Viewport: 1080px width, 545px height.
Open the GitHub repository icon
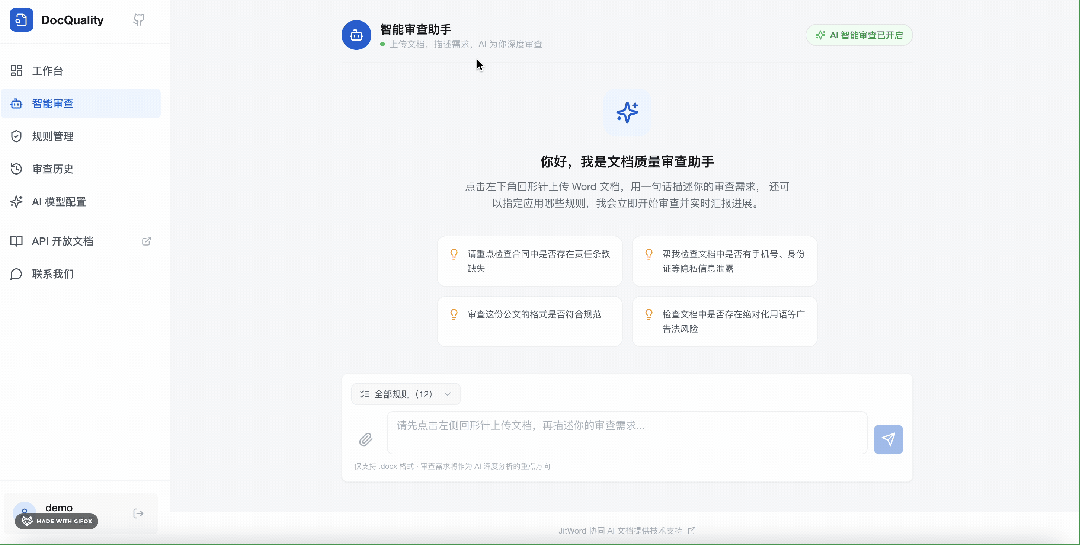click(x=139, y=20)
